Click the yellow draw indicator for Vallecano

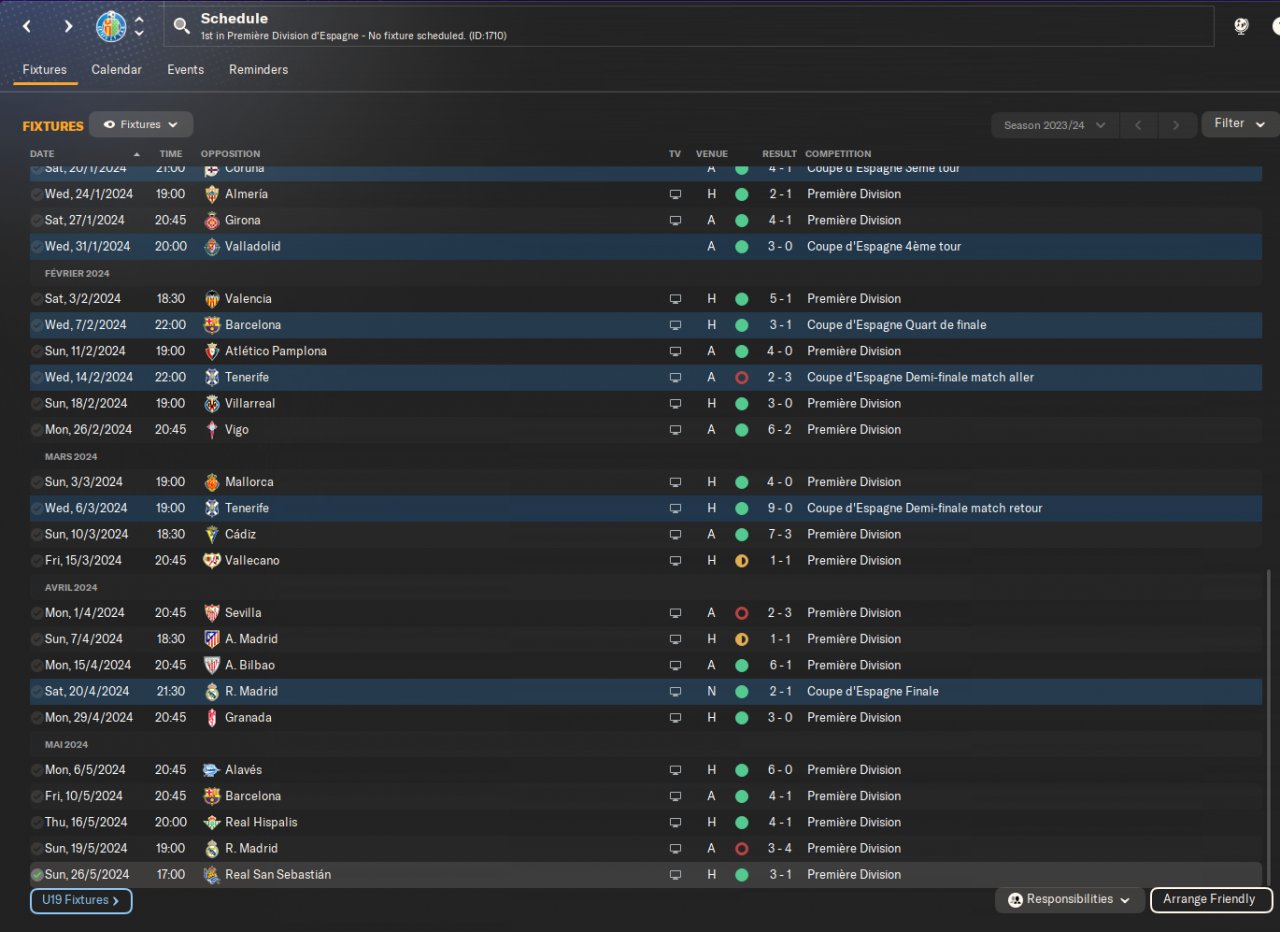[741, 561]
